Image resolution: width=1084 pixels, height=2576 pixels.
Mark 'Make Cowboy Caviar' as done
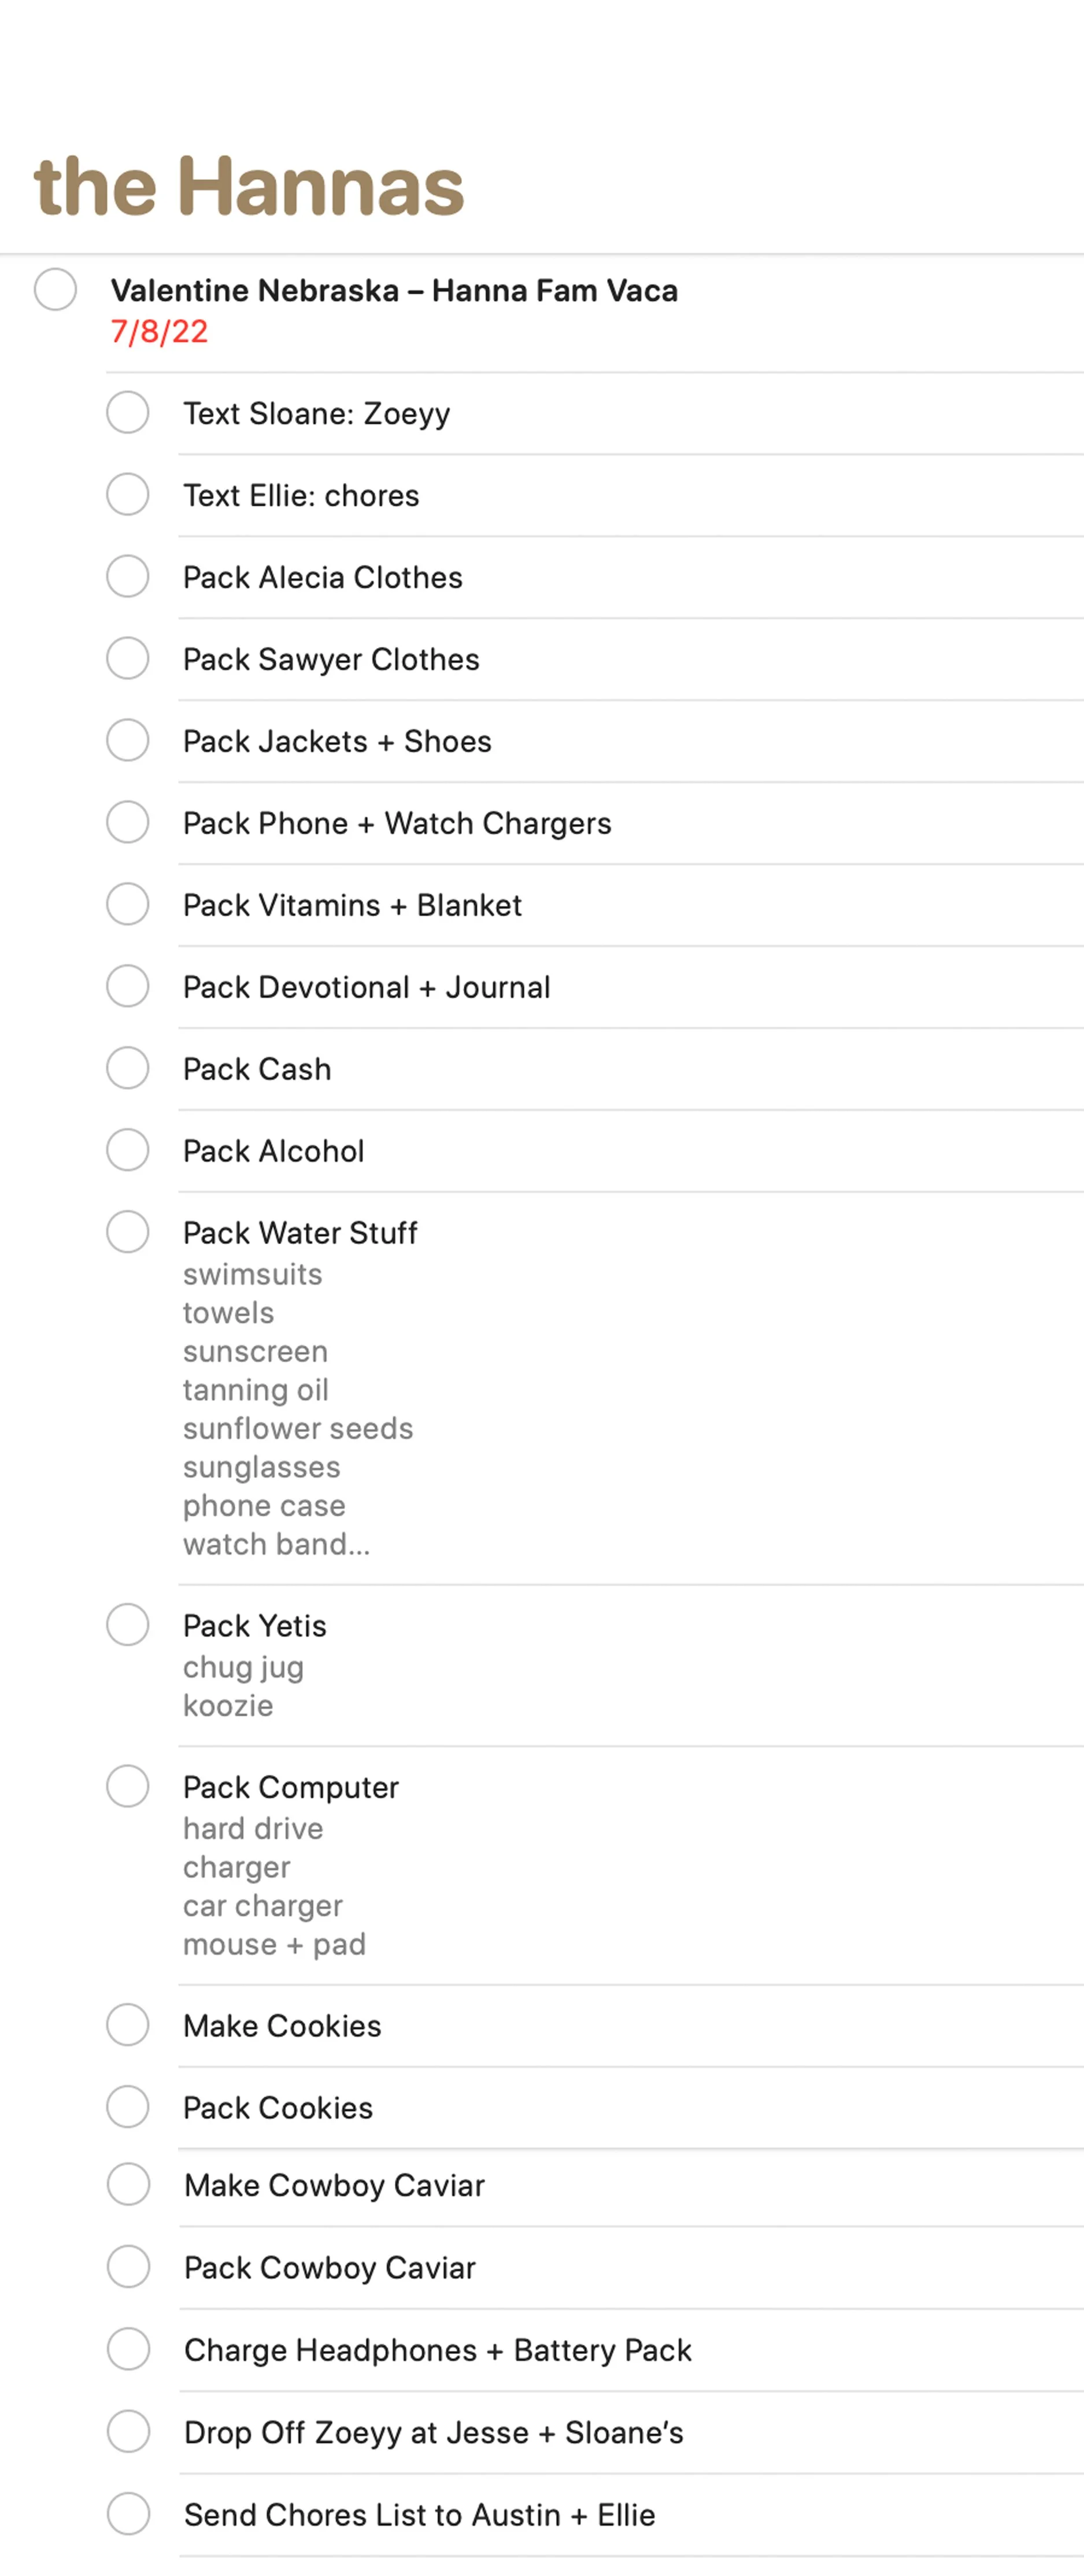(128, 2185)
